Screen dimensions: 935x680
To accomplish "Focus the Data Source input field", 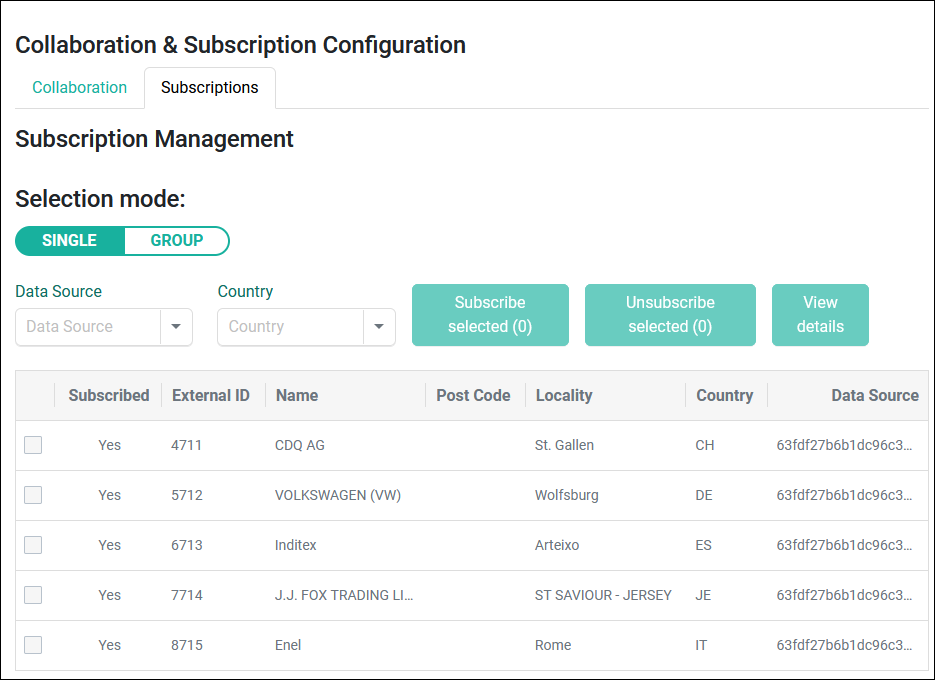I will click(88, 326).
